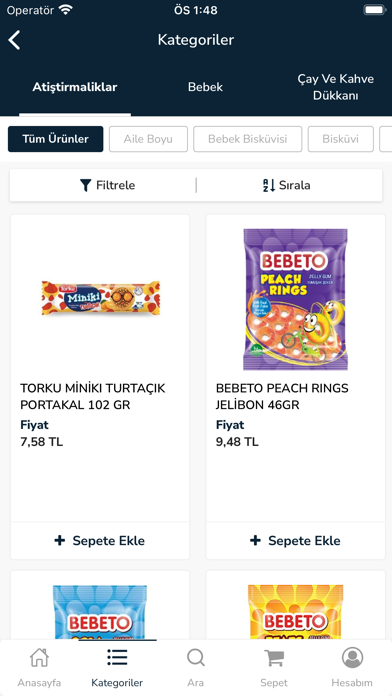392x696 pixels.
Task: Tap the back arrow icon
Action: click(14, 40)
